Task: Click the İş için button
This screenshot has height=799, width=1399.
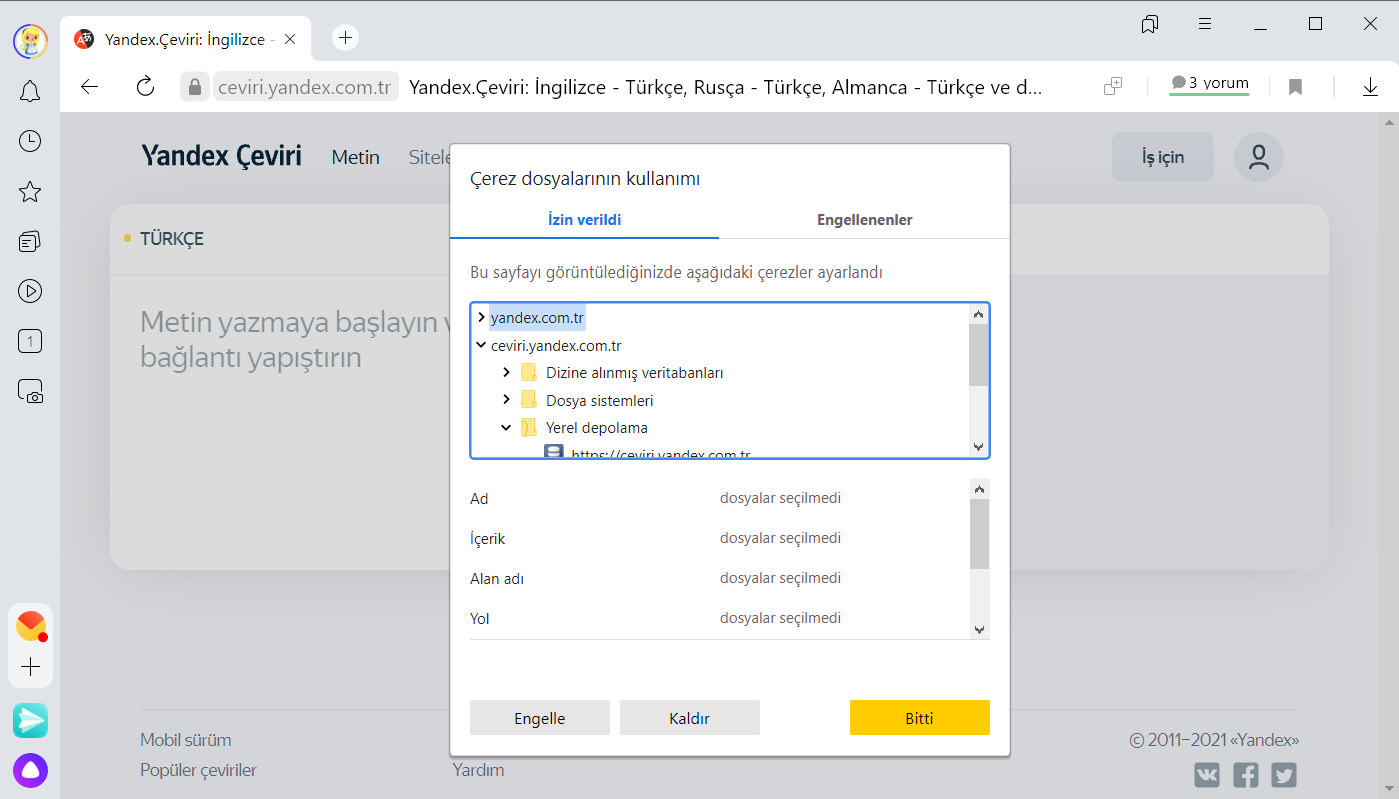Action: coord(1163,157)
